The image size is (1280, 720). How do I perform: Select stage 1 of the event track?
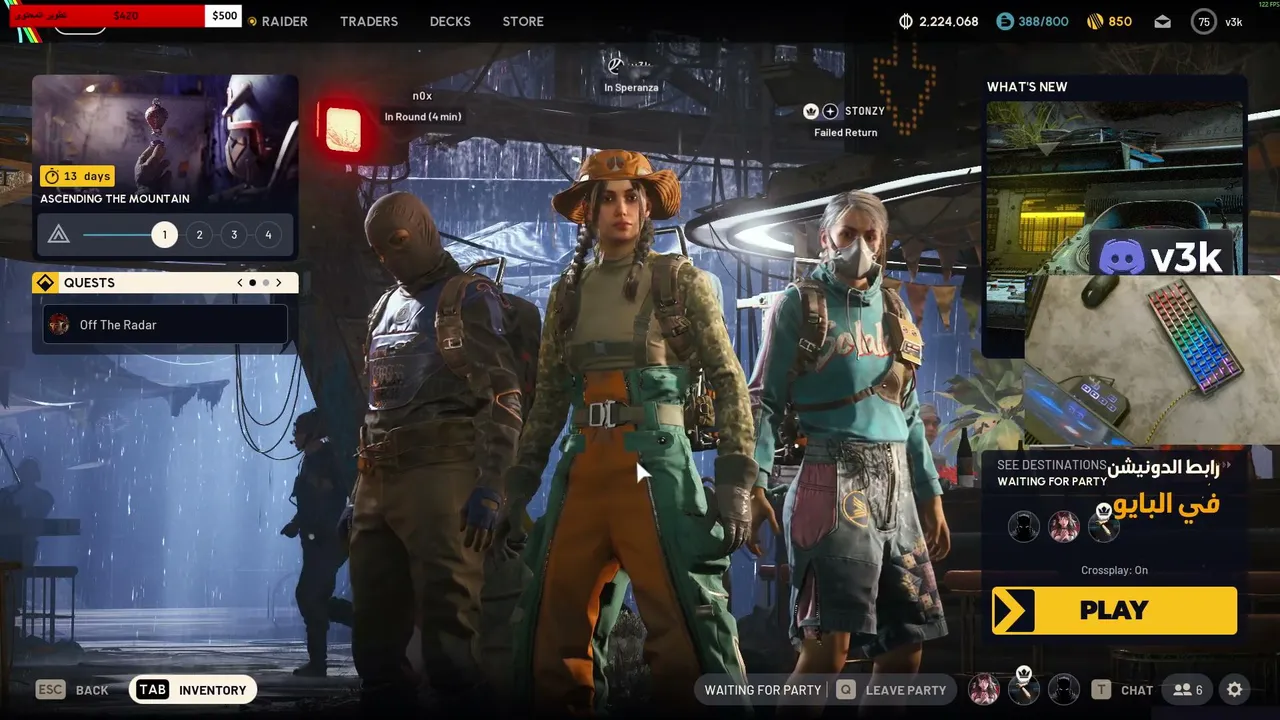click(165, 235)
